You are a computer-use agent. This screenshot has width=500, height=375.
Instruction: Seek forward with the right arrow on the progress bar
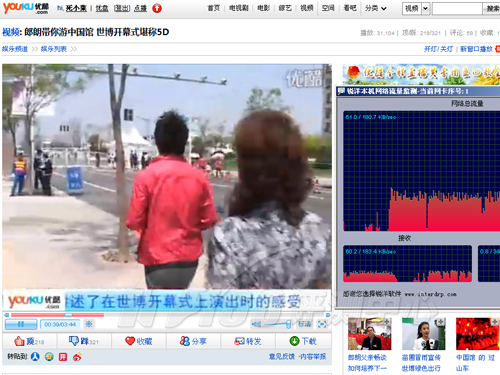click(x=328, y=315)
